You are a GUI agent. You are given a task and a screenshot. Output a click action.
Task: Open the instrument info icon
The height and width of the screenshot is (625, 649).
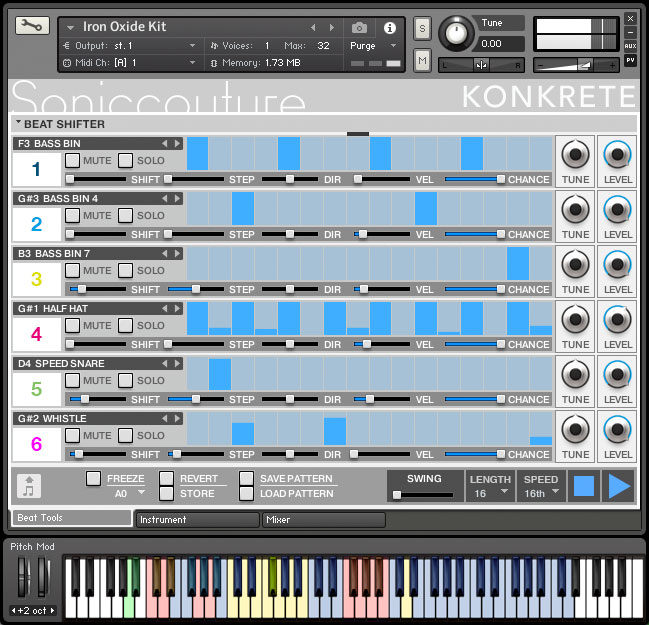pyautogui.click(x=389, y=28)
